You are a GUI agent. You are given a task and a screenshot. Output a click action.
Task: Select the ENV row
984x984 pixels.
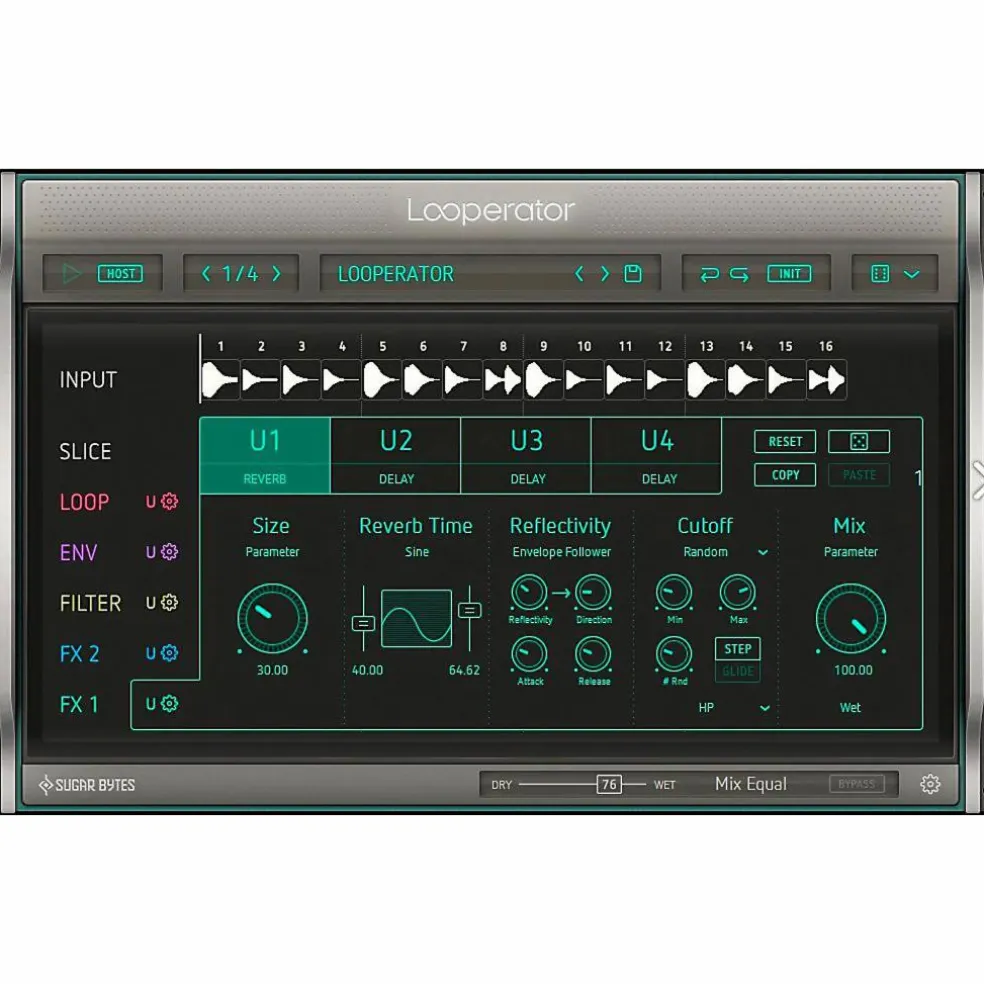(78, 553)
